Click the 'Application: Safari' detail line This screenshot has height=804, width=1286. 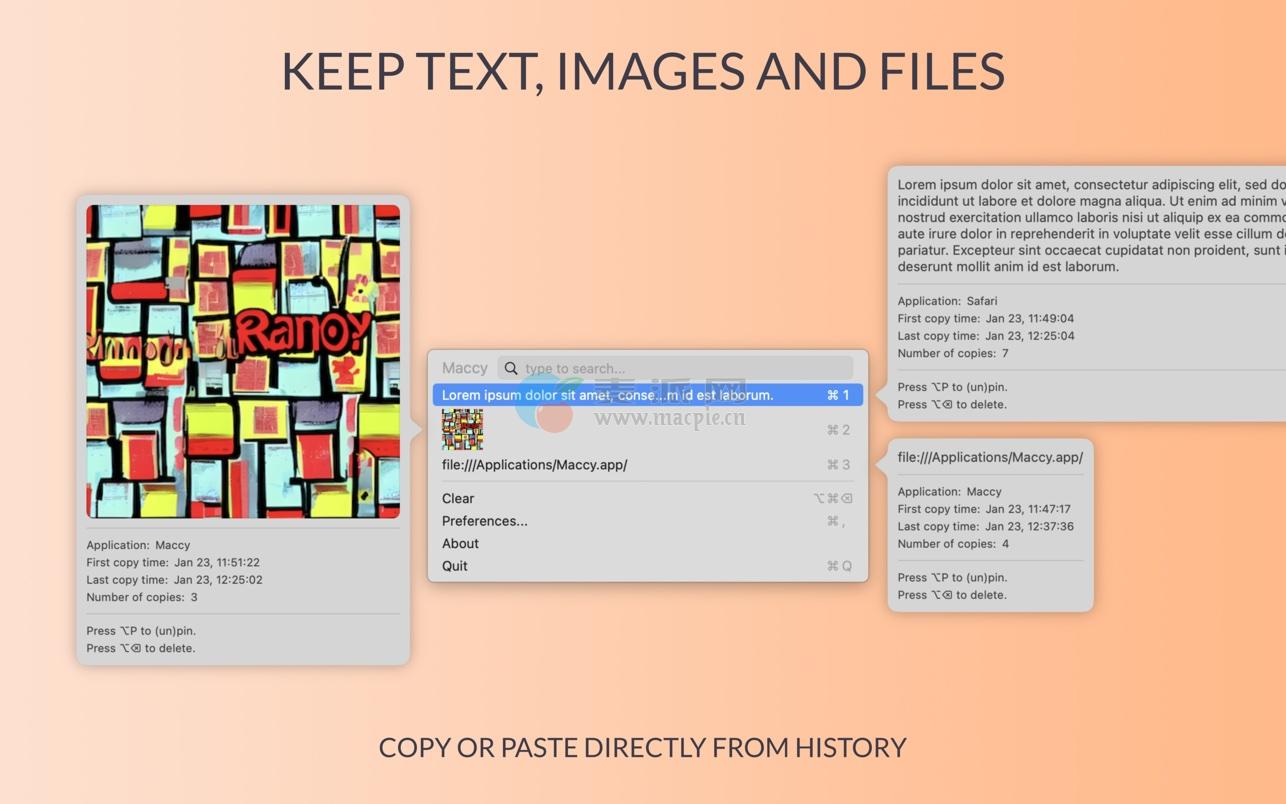pos(947,301)
